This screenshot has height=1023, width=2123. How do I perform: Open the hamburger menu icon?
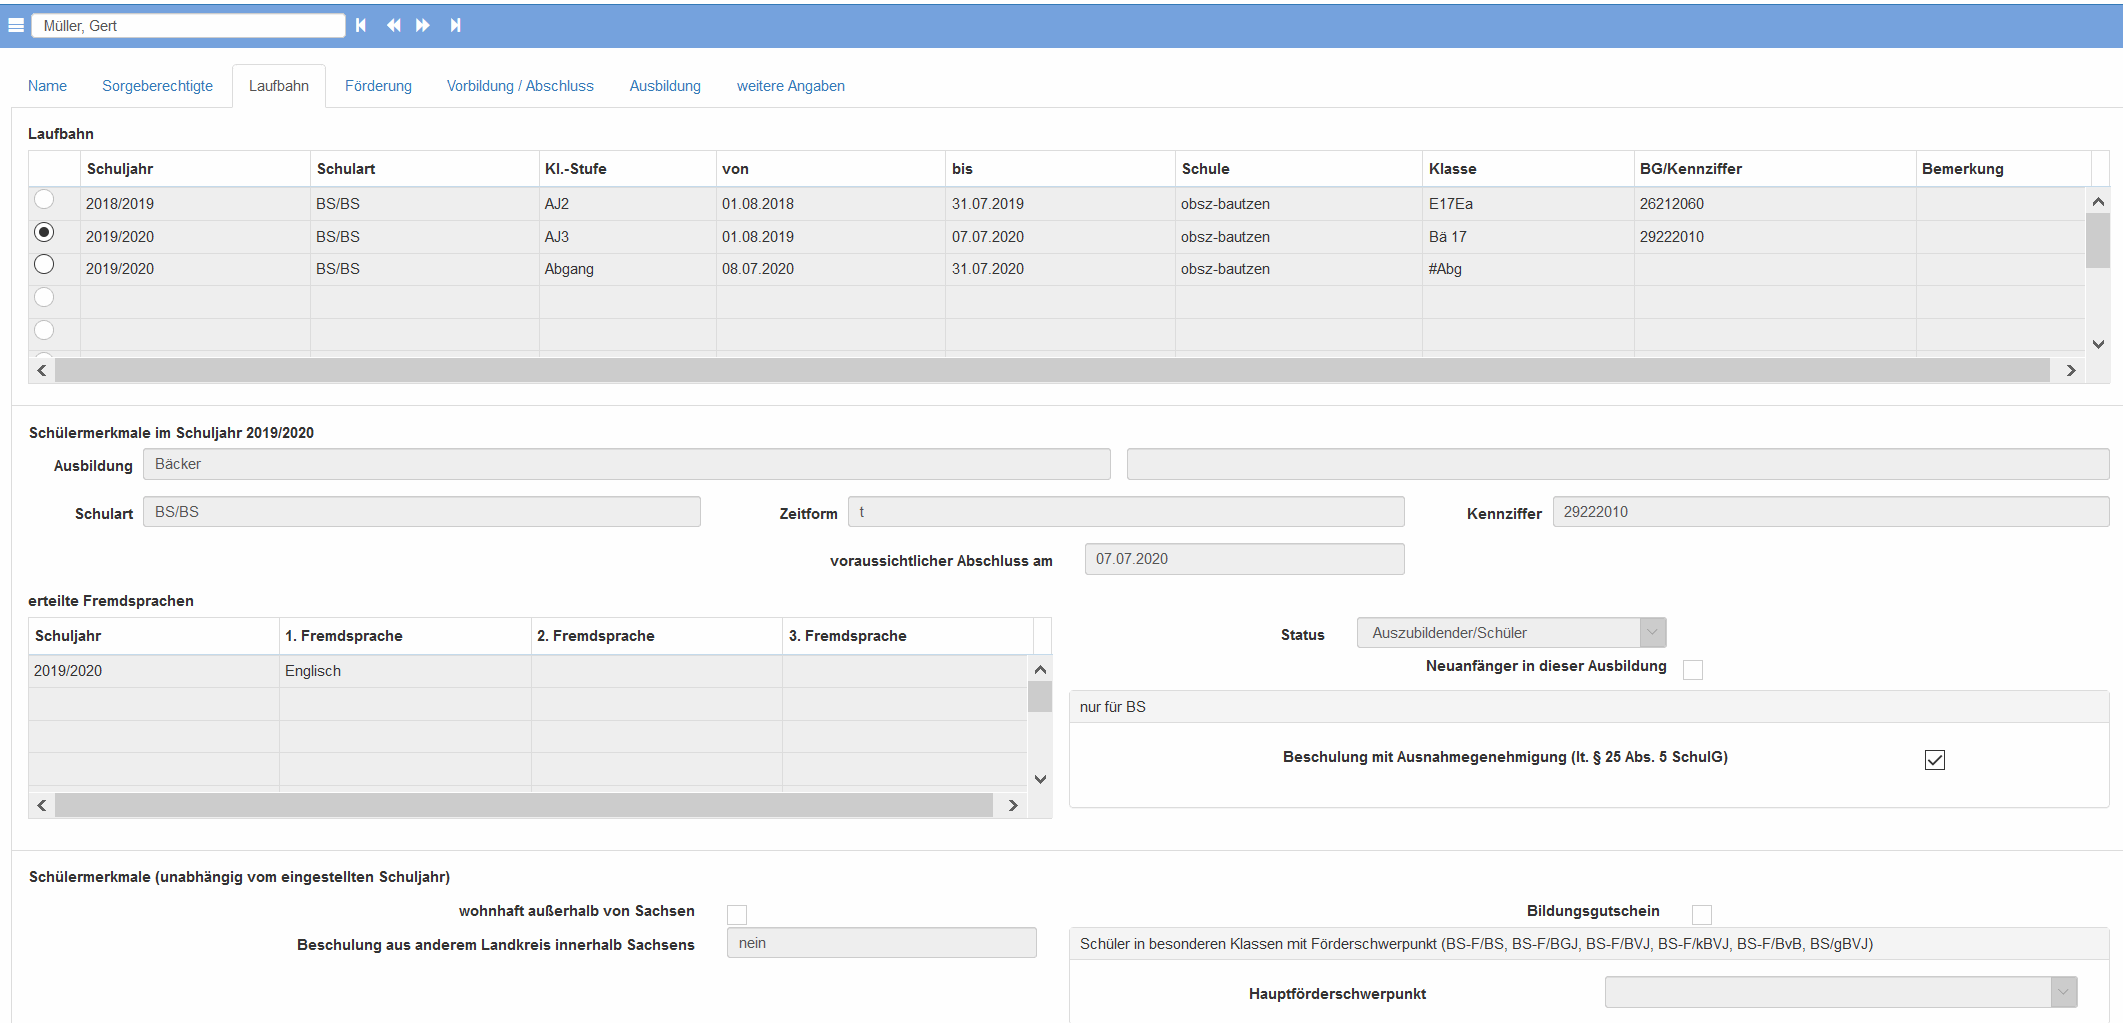(16, 25)
